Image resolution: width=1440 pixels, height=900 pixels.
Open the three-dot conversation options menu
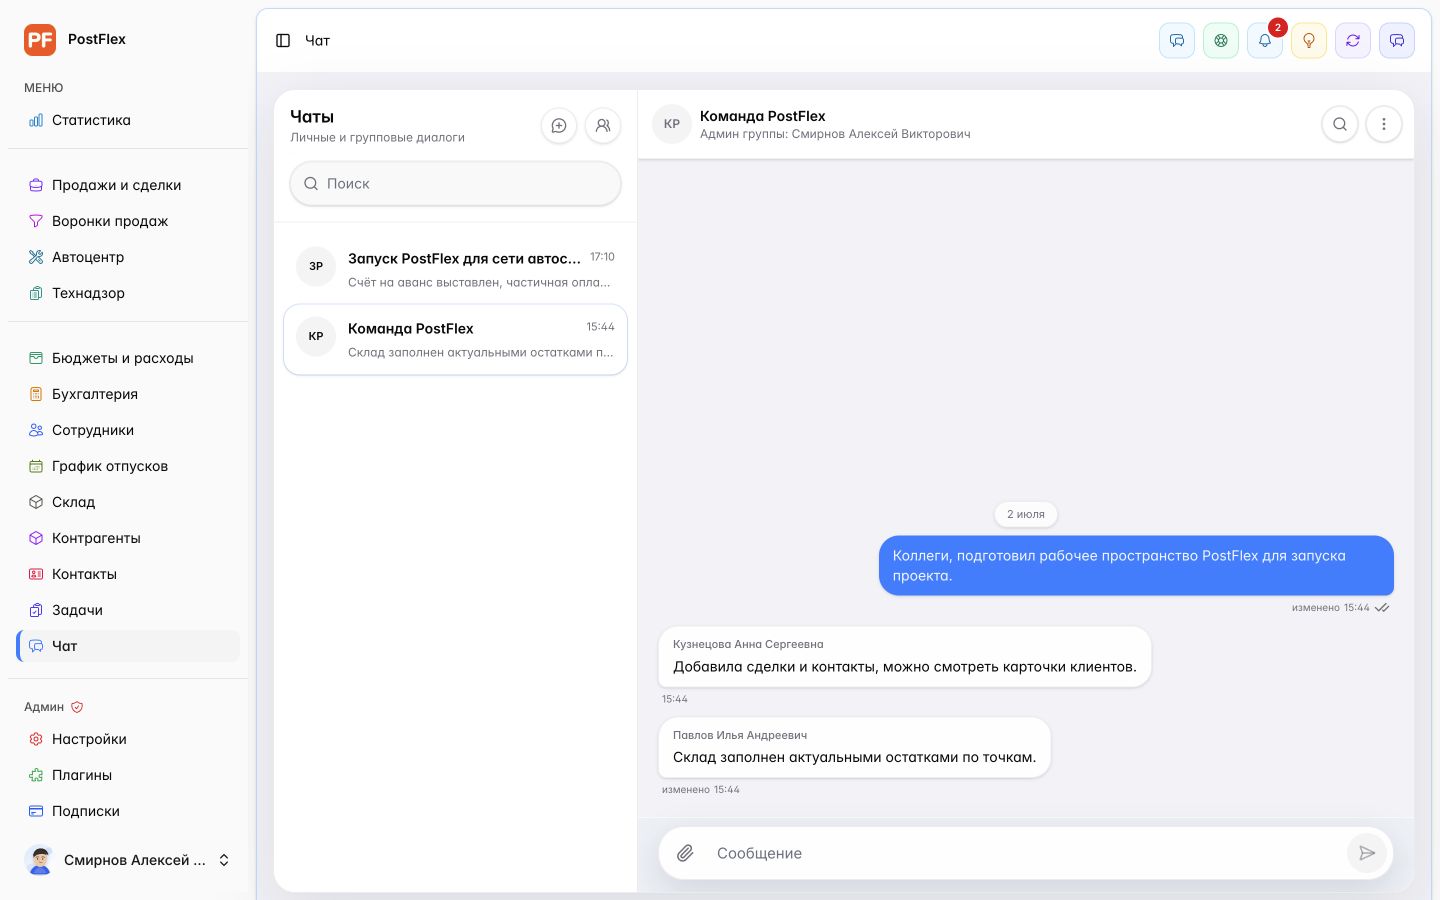[x=1384, y=125]
